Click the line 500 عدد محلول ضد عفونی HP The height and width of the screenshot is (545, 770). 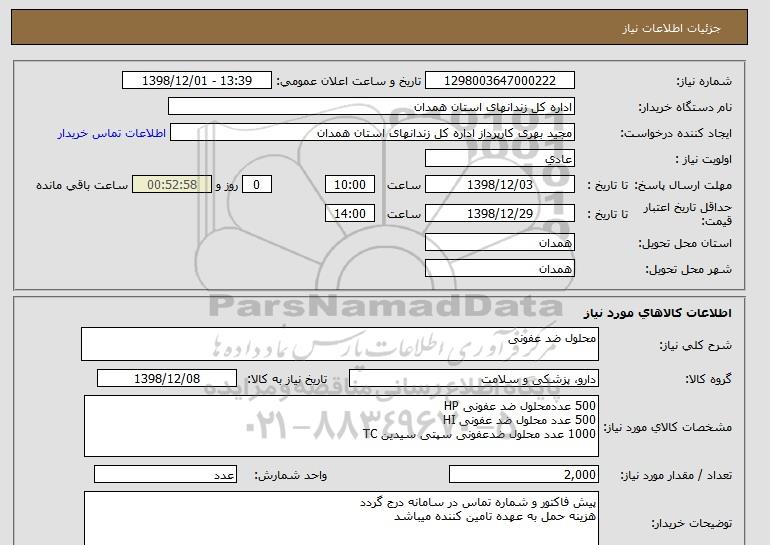click(x=520, y=406)
